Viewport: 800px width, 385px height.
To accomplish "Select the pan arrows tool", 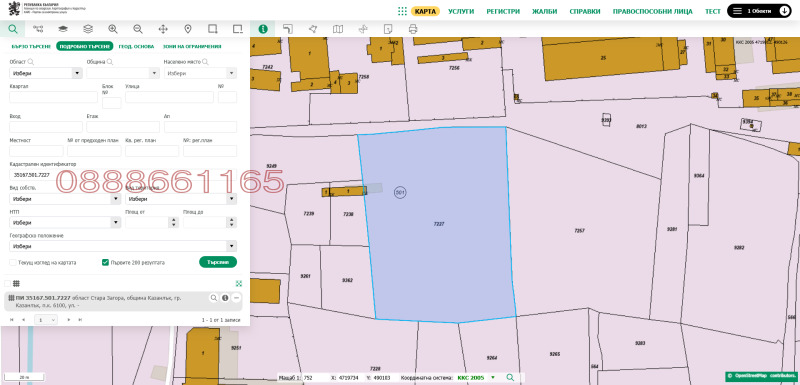I will point(163,29).
